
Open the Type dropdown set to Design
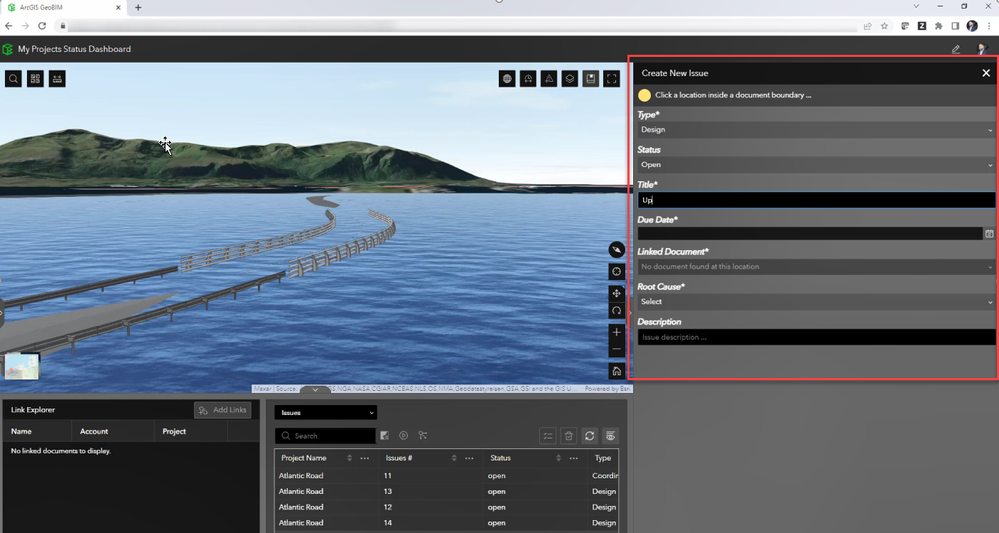[x=814, y=130]
